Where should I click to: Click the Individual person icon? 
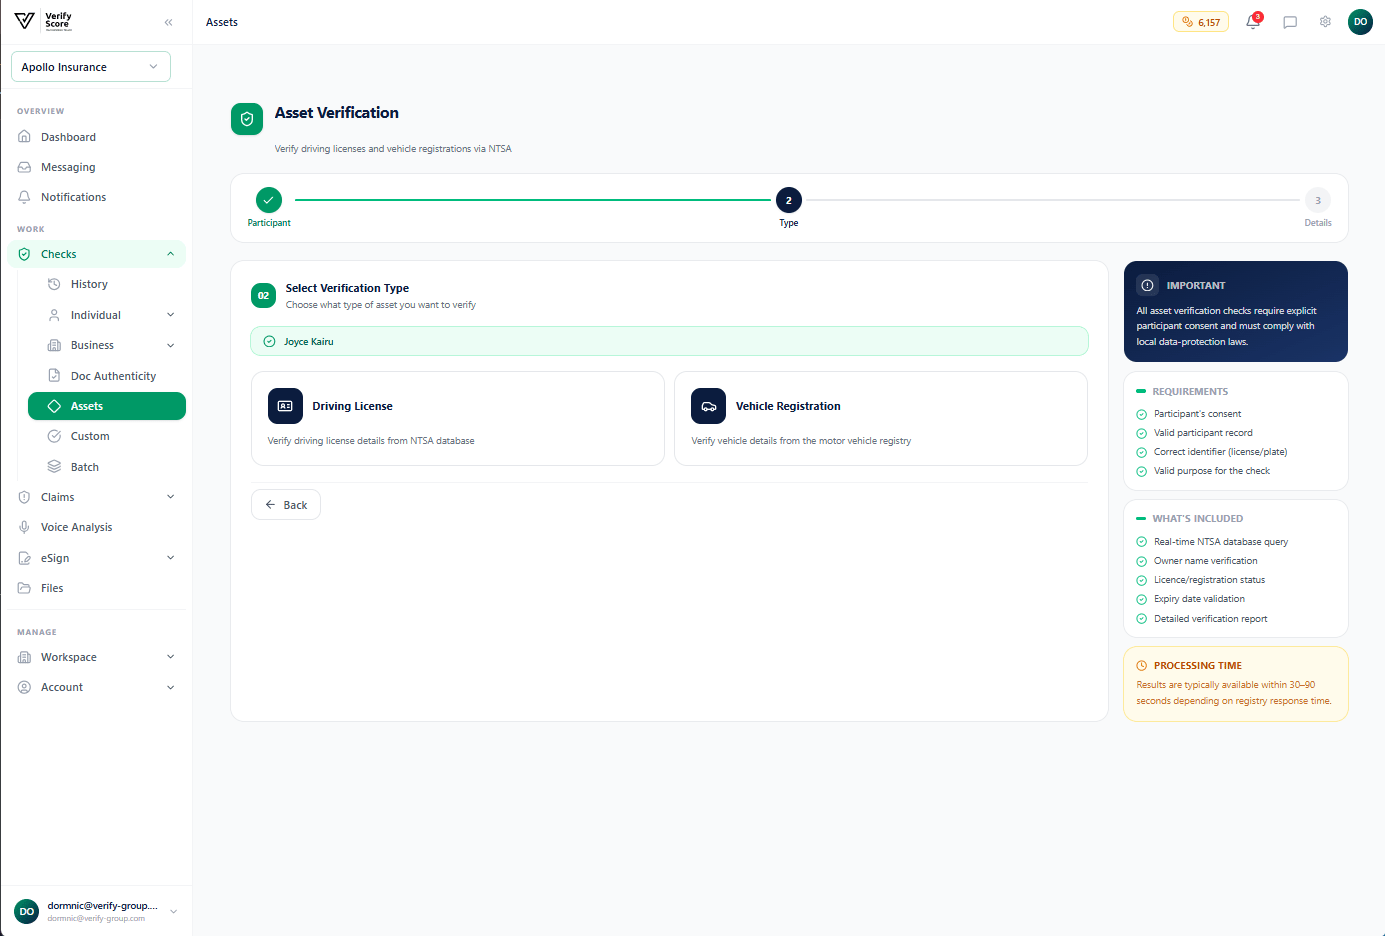coord(54,315)
